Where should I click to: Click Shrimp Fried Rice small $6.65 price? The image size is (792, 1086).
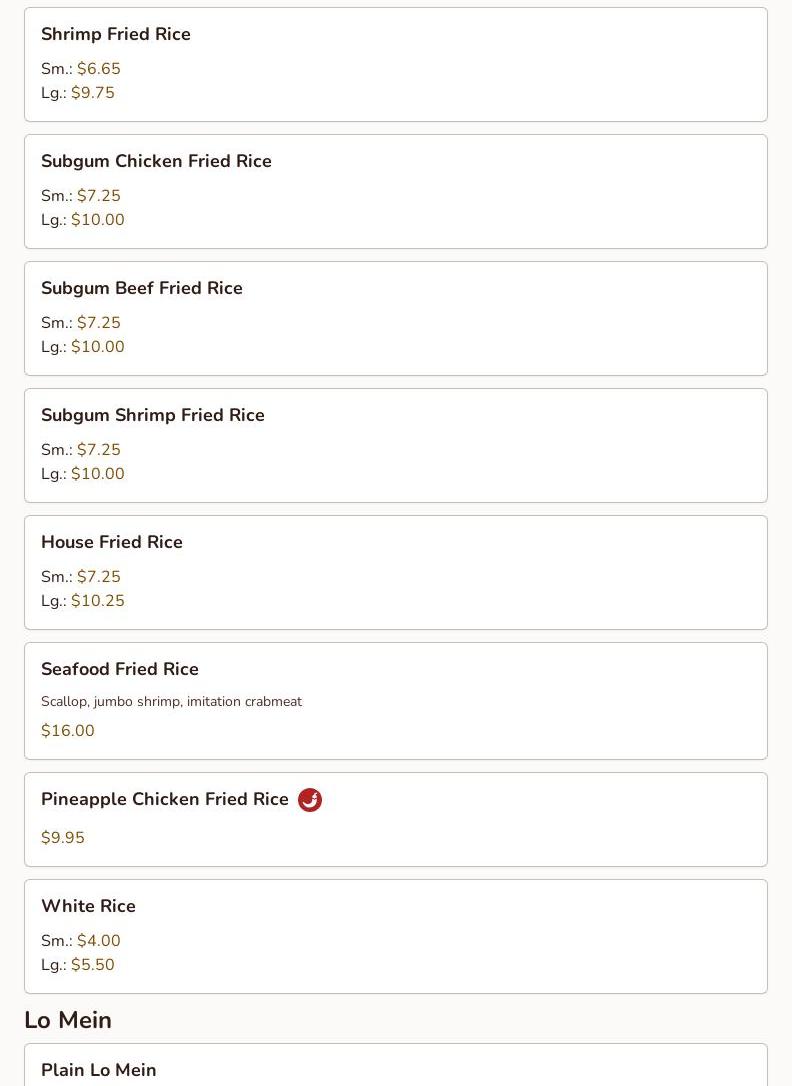click(x=99, y=69)
